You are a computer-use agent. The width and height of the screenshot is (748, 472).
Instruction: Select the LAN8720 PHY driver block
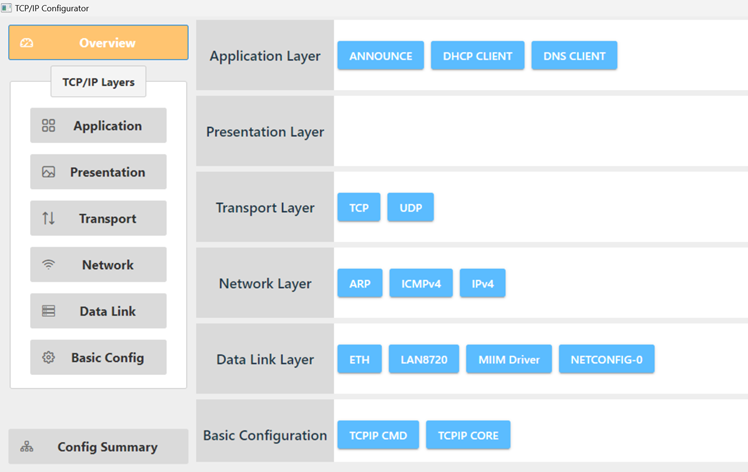(424, 359)
